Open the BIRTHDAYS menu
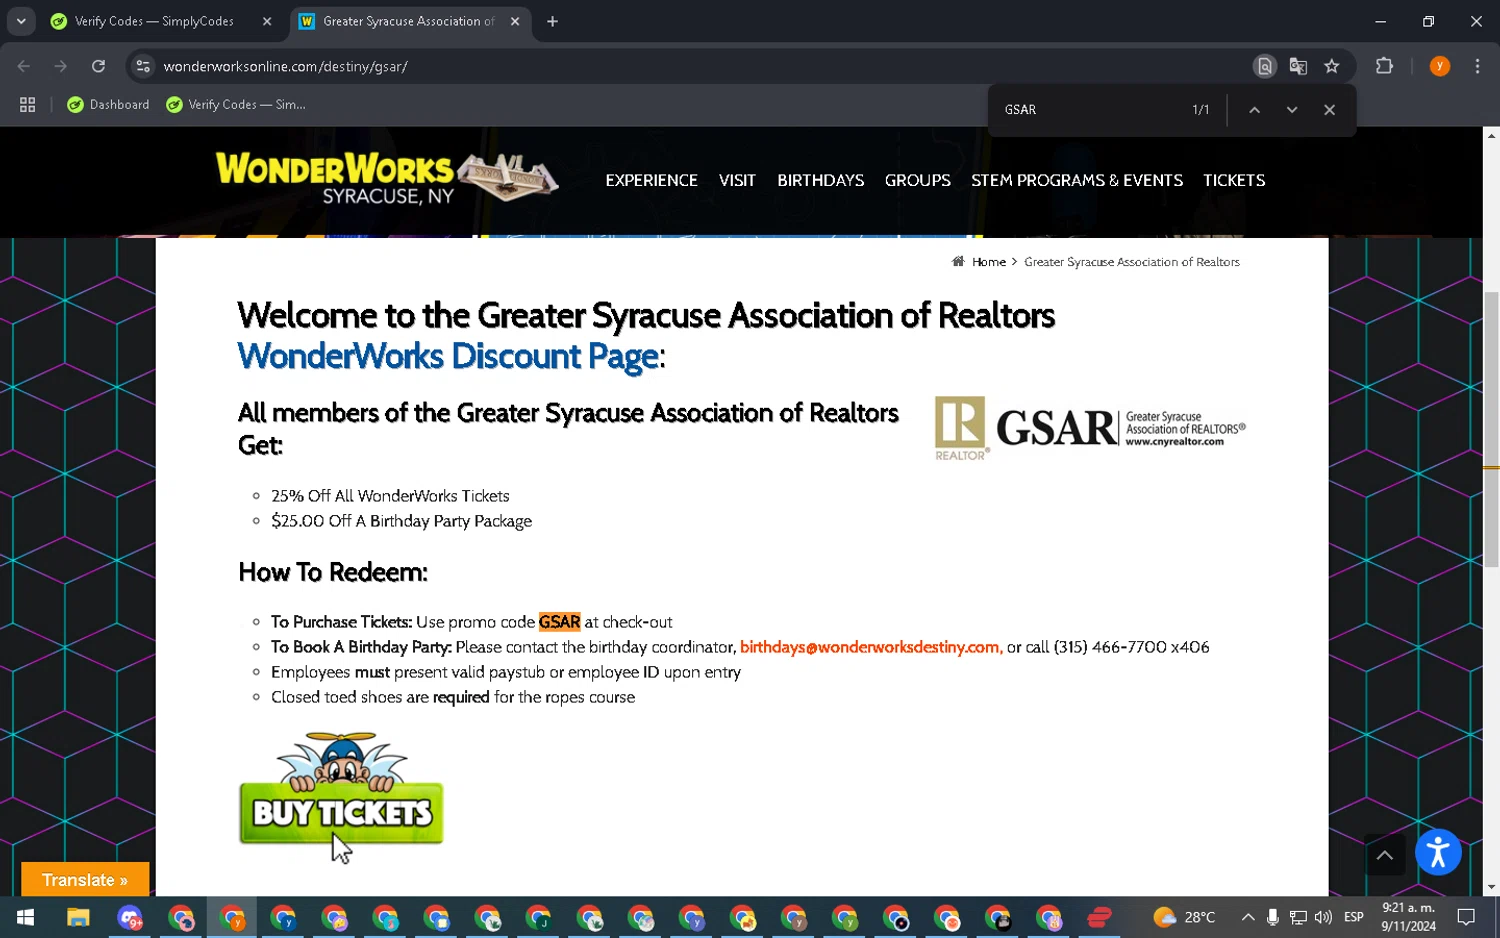Image resolution: width=1500 pixels, height=938 pixels. pyautogui.click(x=820, y=180)
